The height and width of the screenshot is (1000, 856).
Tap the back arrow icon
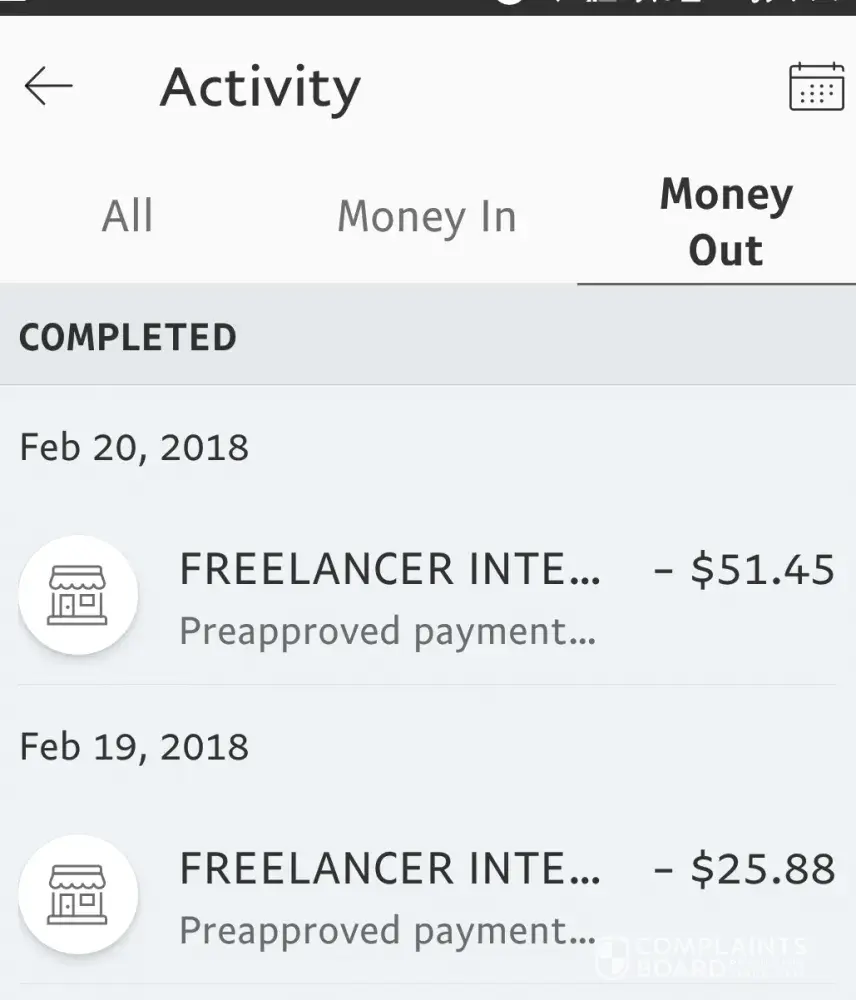[48, 87]
